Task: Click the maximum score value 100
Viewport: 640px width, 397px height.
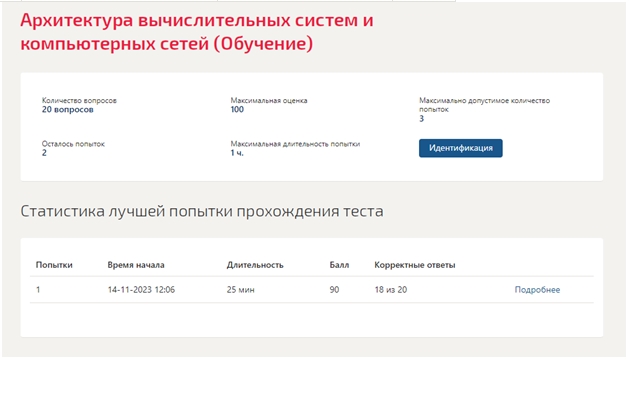Action: [x=237, y=109]
